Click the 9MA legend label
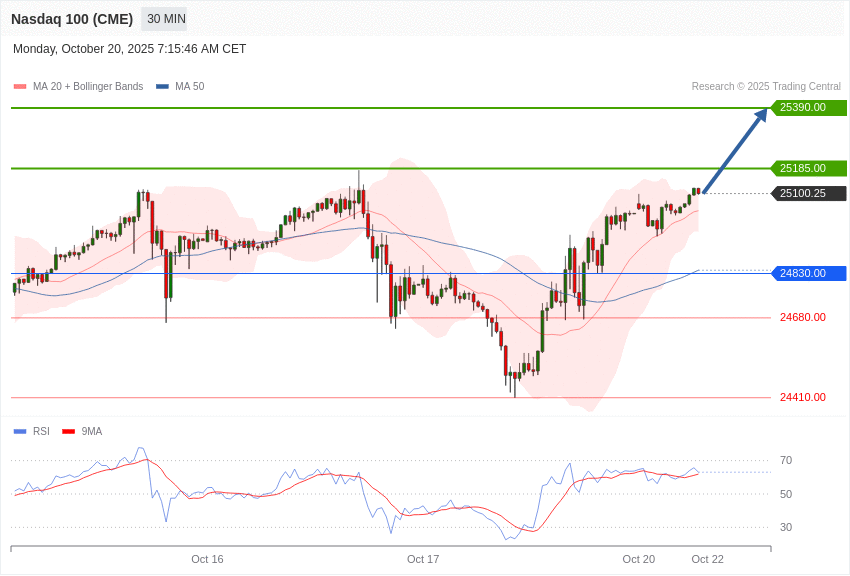This screenshot has width=850, height=576. [x=92, y=431]
